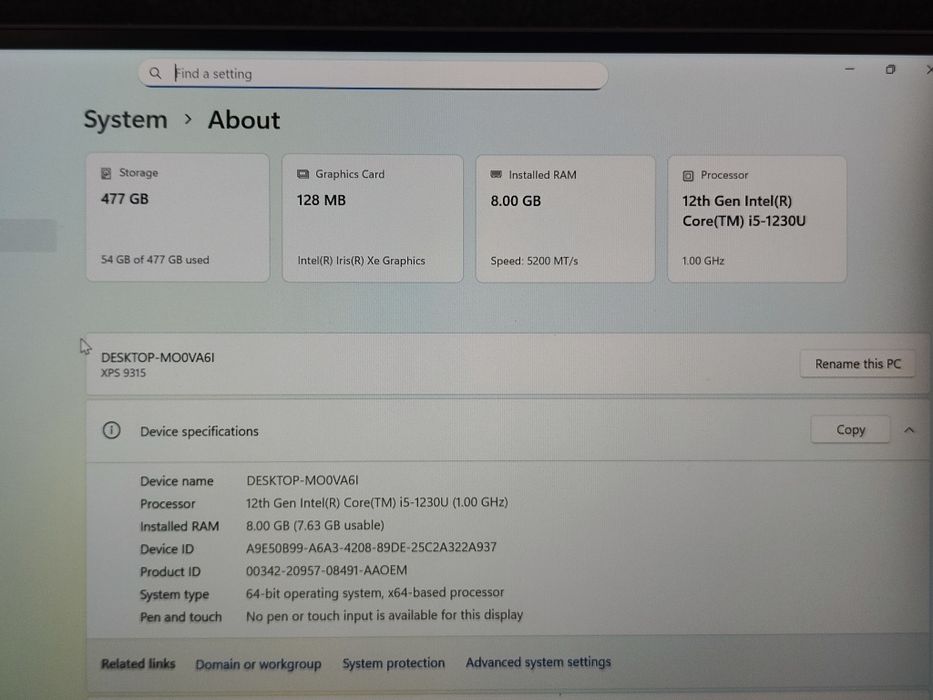
Task: Click the Graphics Card icon
Action: click(x=303, y=174)
